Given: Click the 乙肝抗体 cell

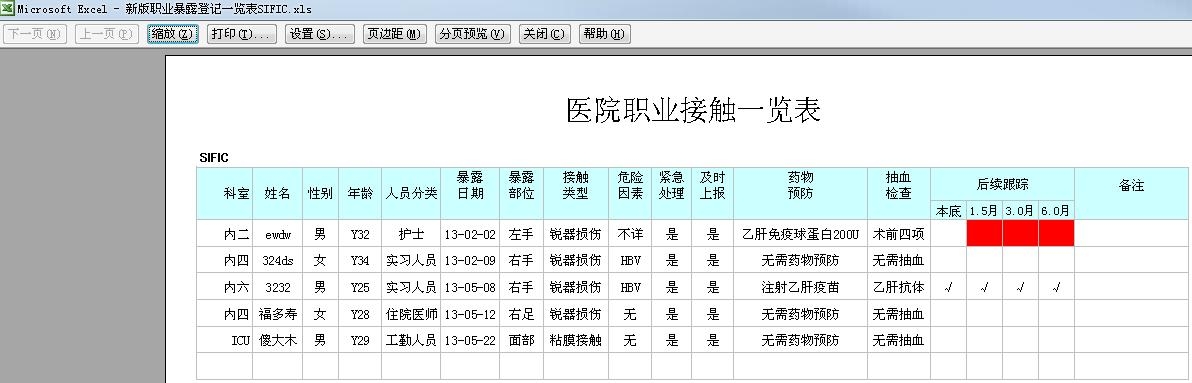Looking at the screenshot, I should click(899, 287).
